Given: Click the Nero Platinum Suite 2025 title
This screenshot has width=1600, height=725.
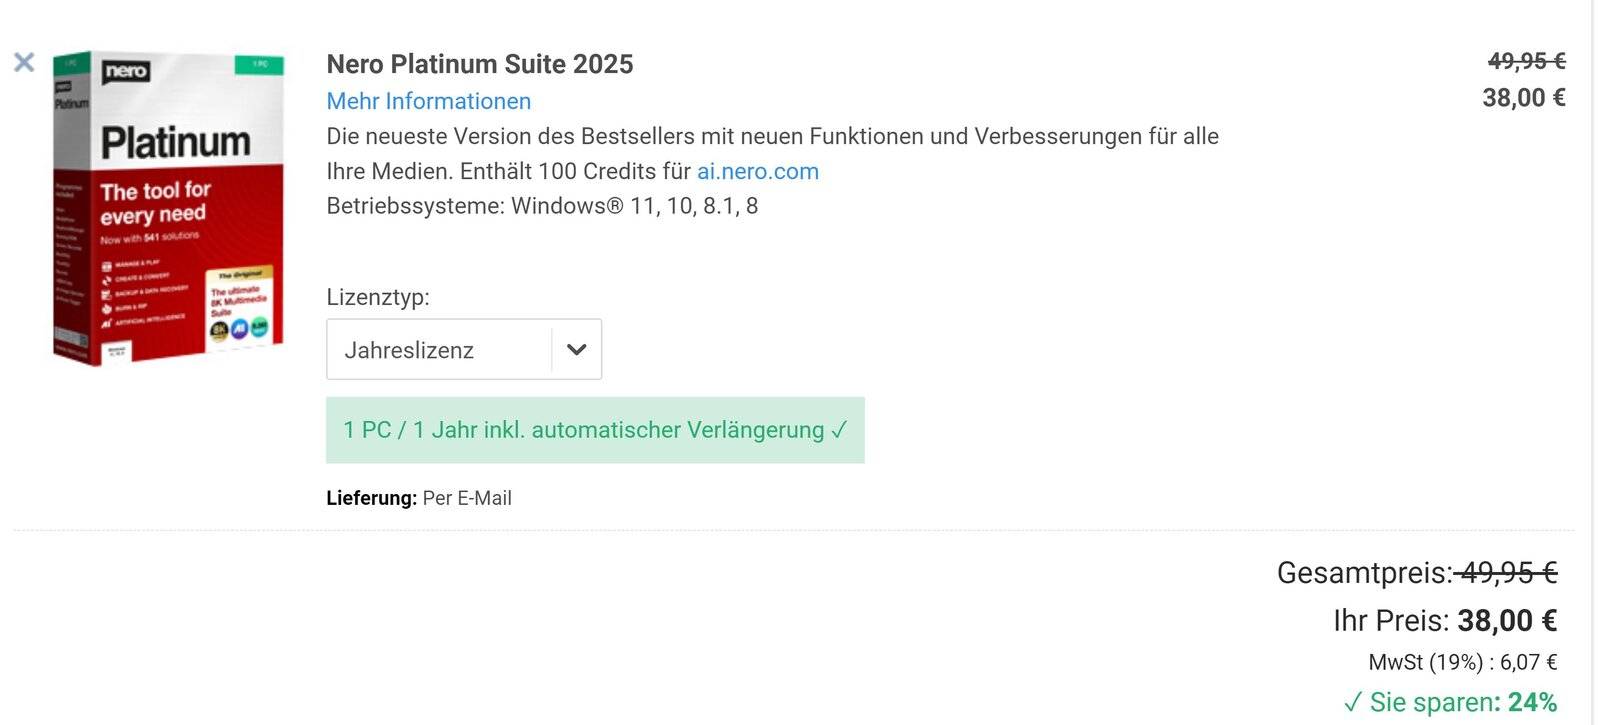Looking at the screenshot, I should [x=480, y=64].
